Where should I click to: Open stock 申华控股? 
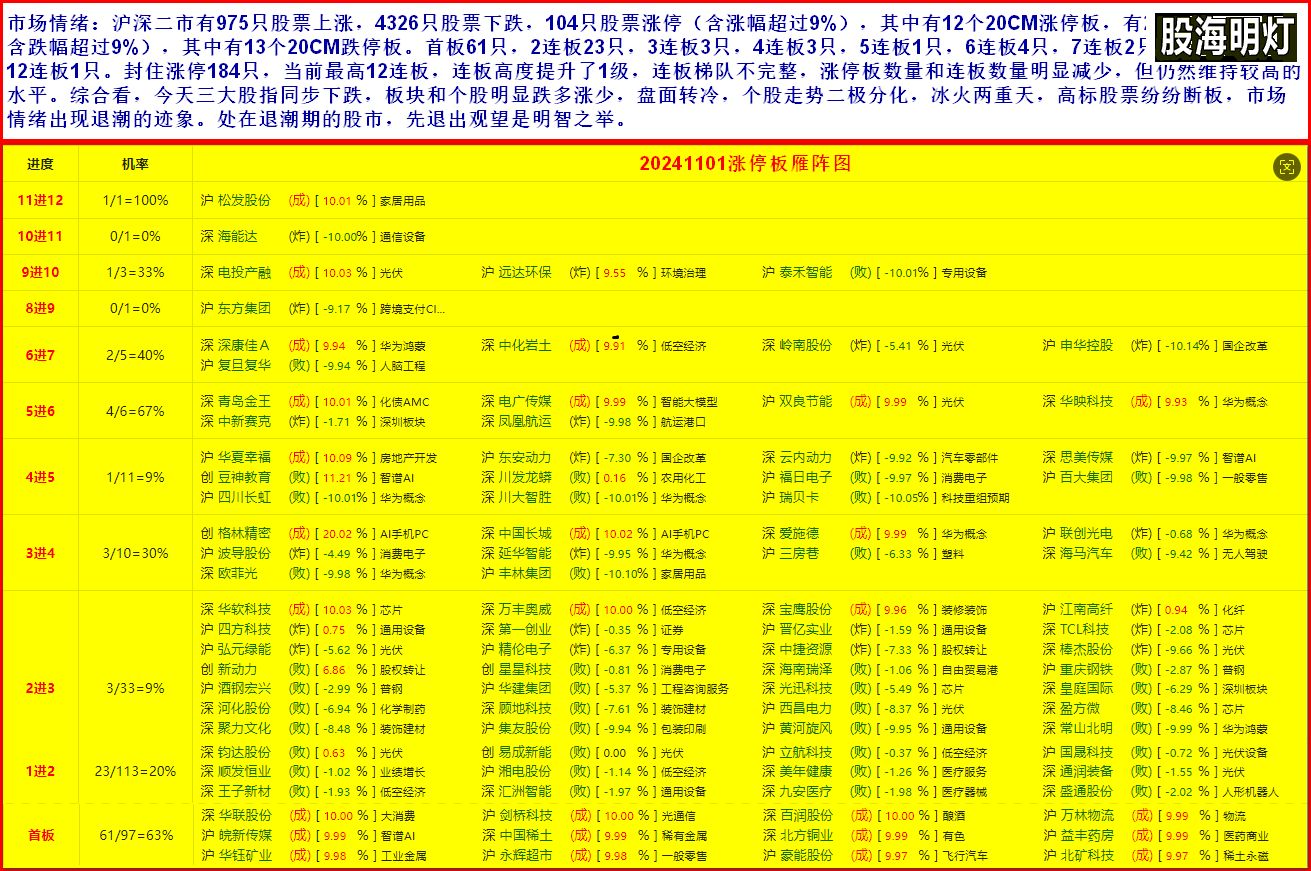click(1086, 345)
